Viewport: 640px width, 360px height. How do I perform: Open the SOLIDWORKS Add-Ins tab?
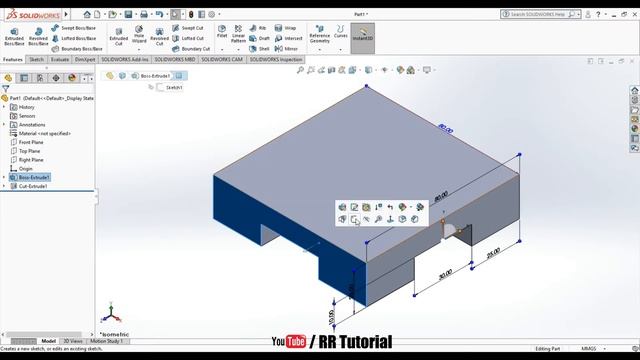125,60
